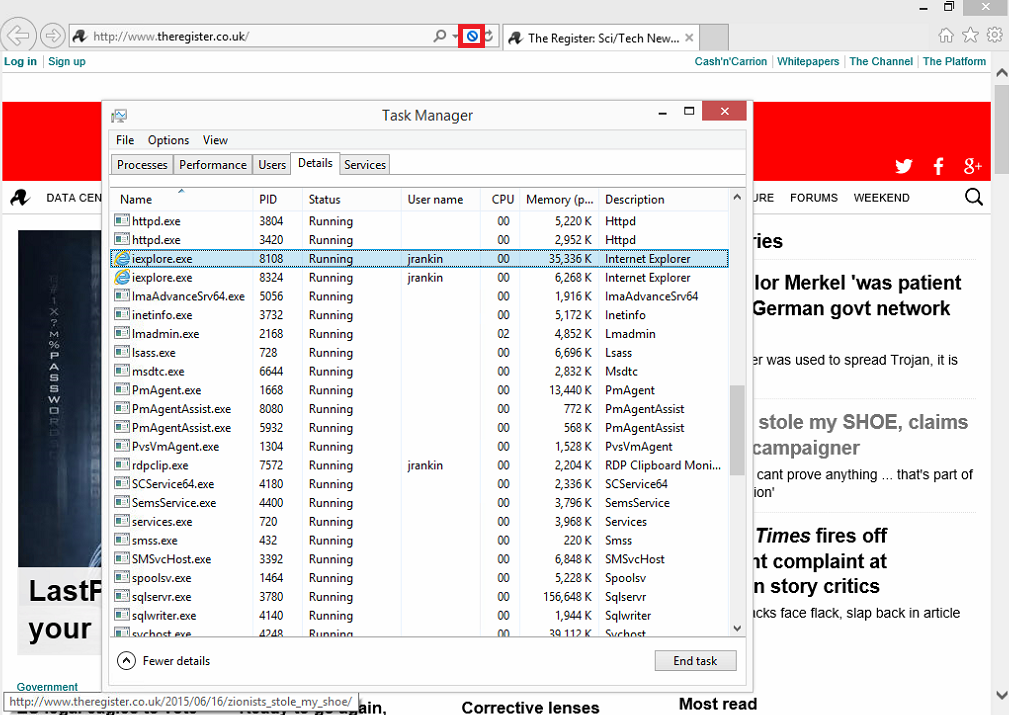
Task: Open the Google Plus icon
Action: coord(972,166)
